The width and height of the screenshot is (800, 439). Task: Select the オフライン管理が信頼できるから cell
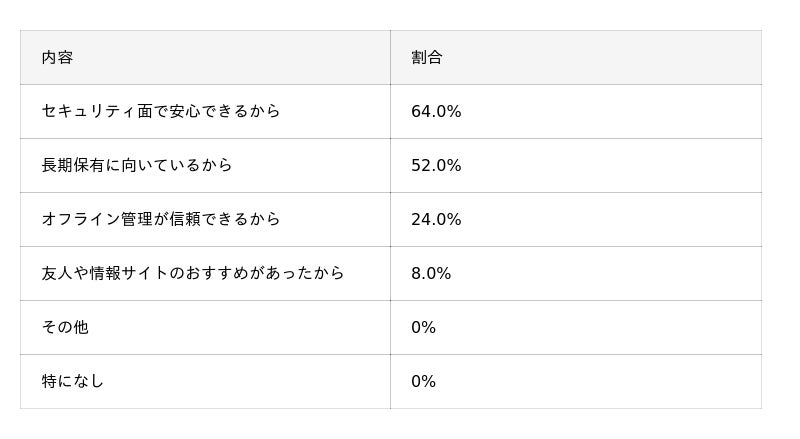tap(161, 220)
